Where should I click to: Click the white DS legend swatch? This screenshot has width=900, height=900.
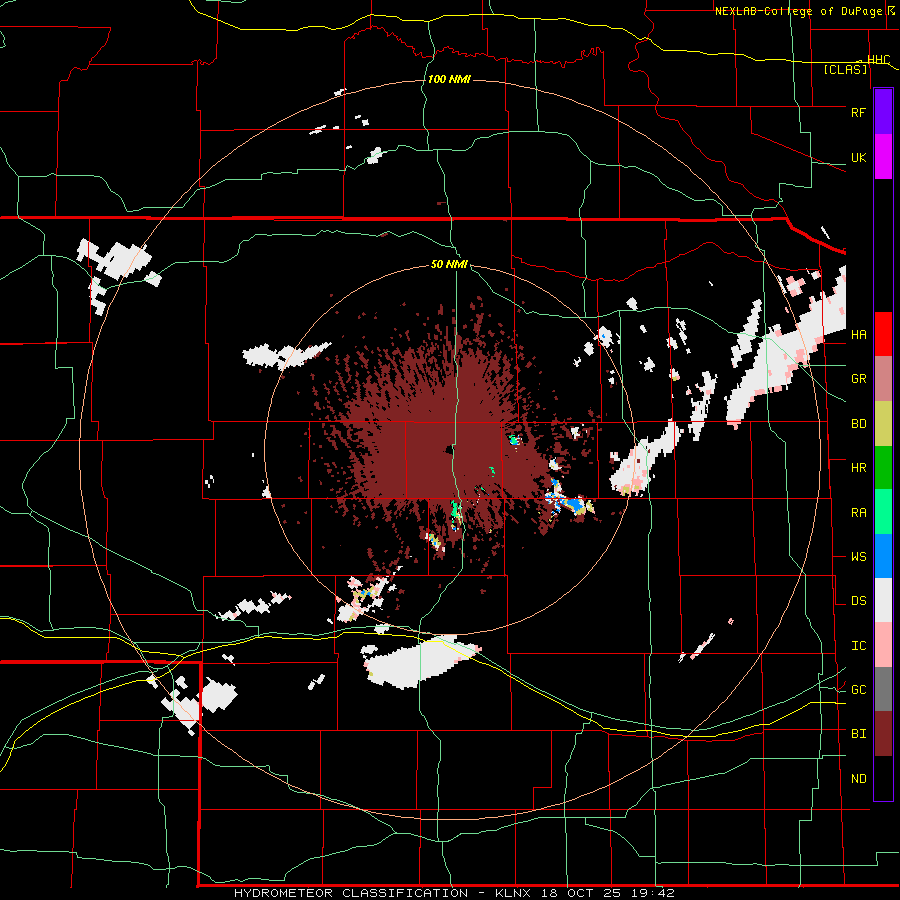click(x=883, y=600)
